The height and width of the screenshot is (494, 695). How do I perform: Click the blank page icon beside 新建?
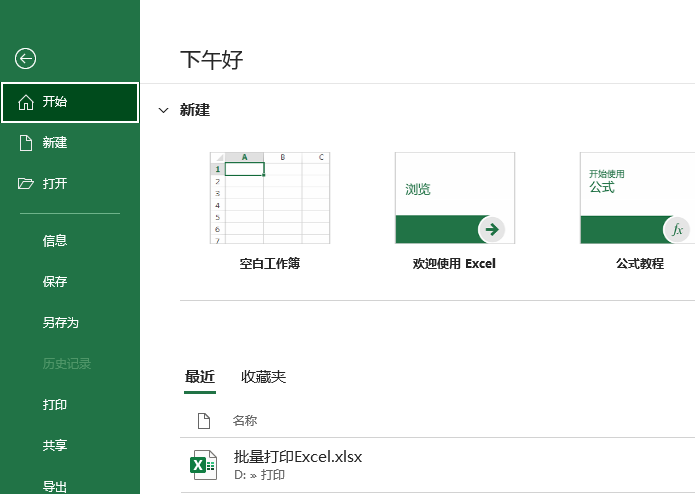pos(26,143)
